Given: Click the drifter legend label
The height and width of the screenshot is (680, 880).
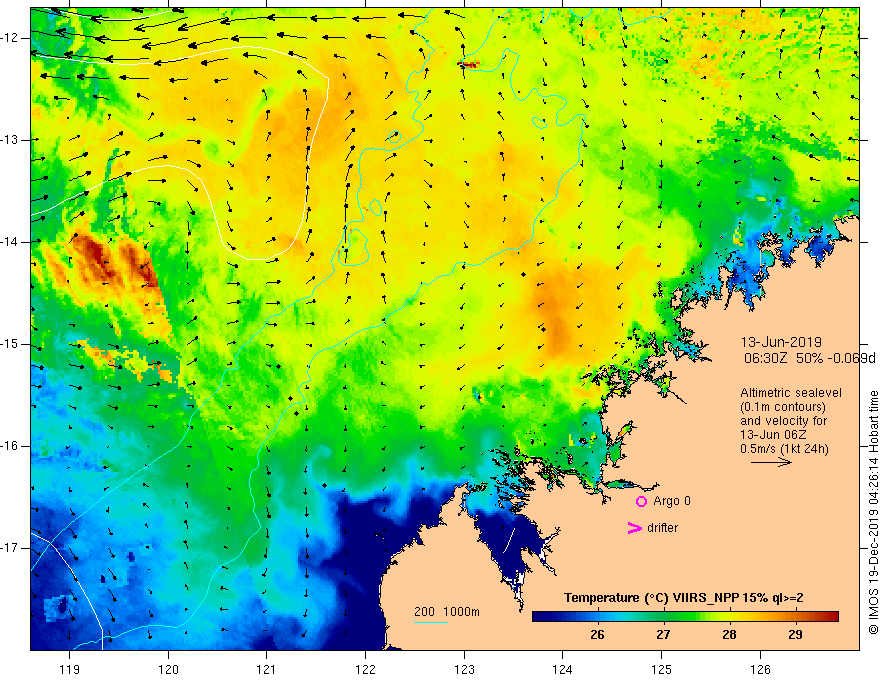Looking at the screenshot, I should 662,528.
